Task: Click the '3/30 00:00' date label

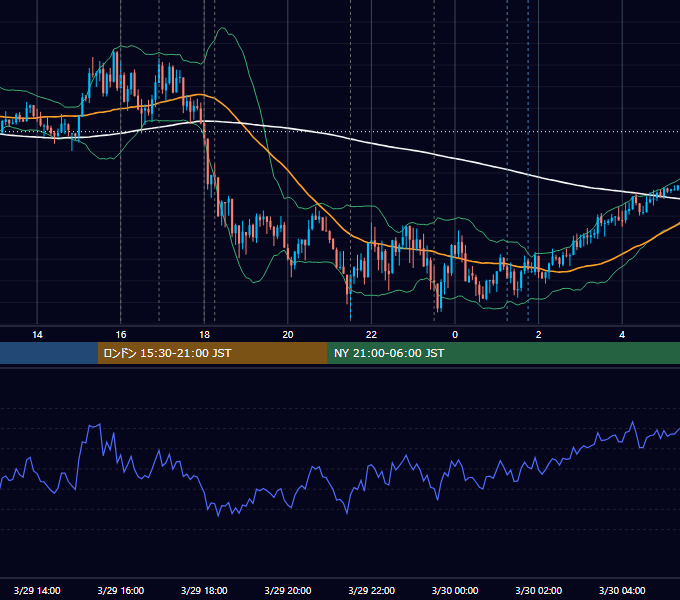Action: tap(455, 590)
